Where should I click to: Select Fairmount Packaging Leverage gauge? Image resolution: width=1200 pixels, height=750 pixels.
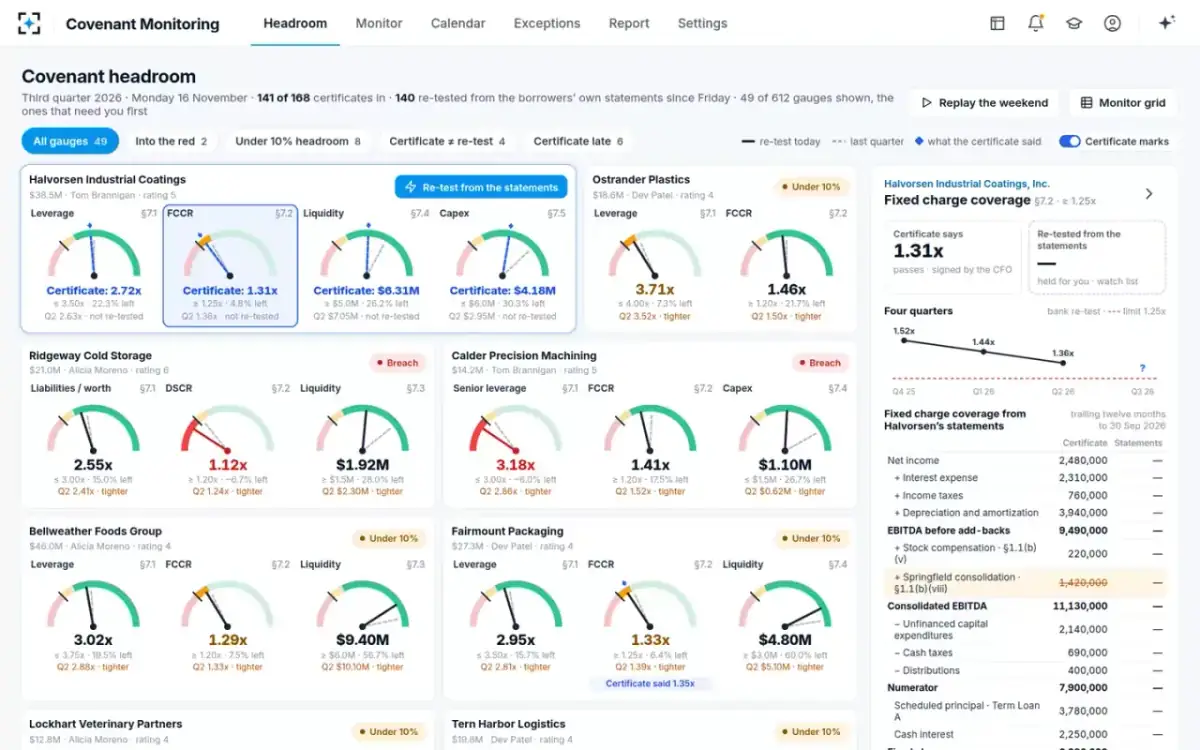click(516, 615)
